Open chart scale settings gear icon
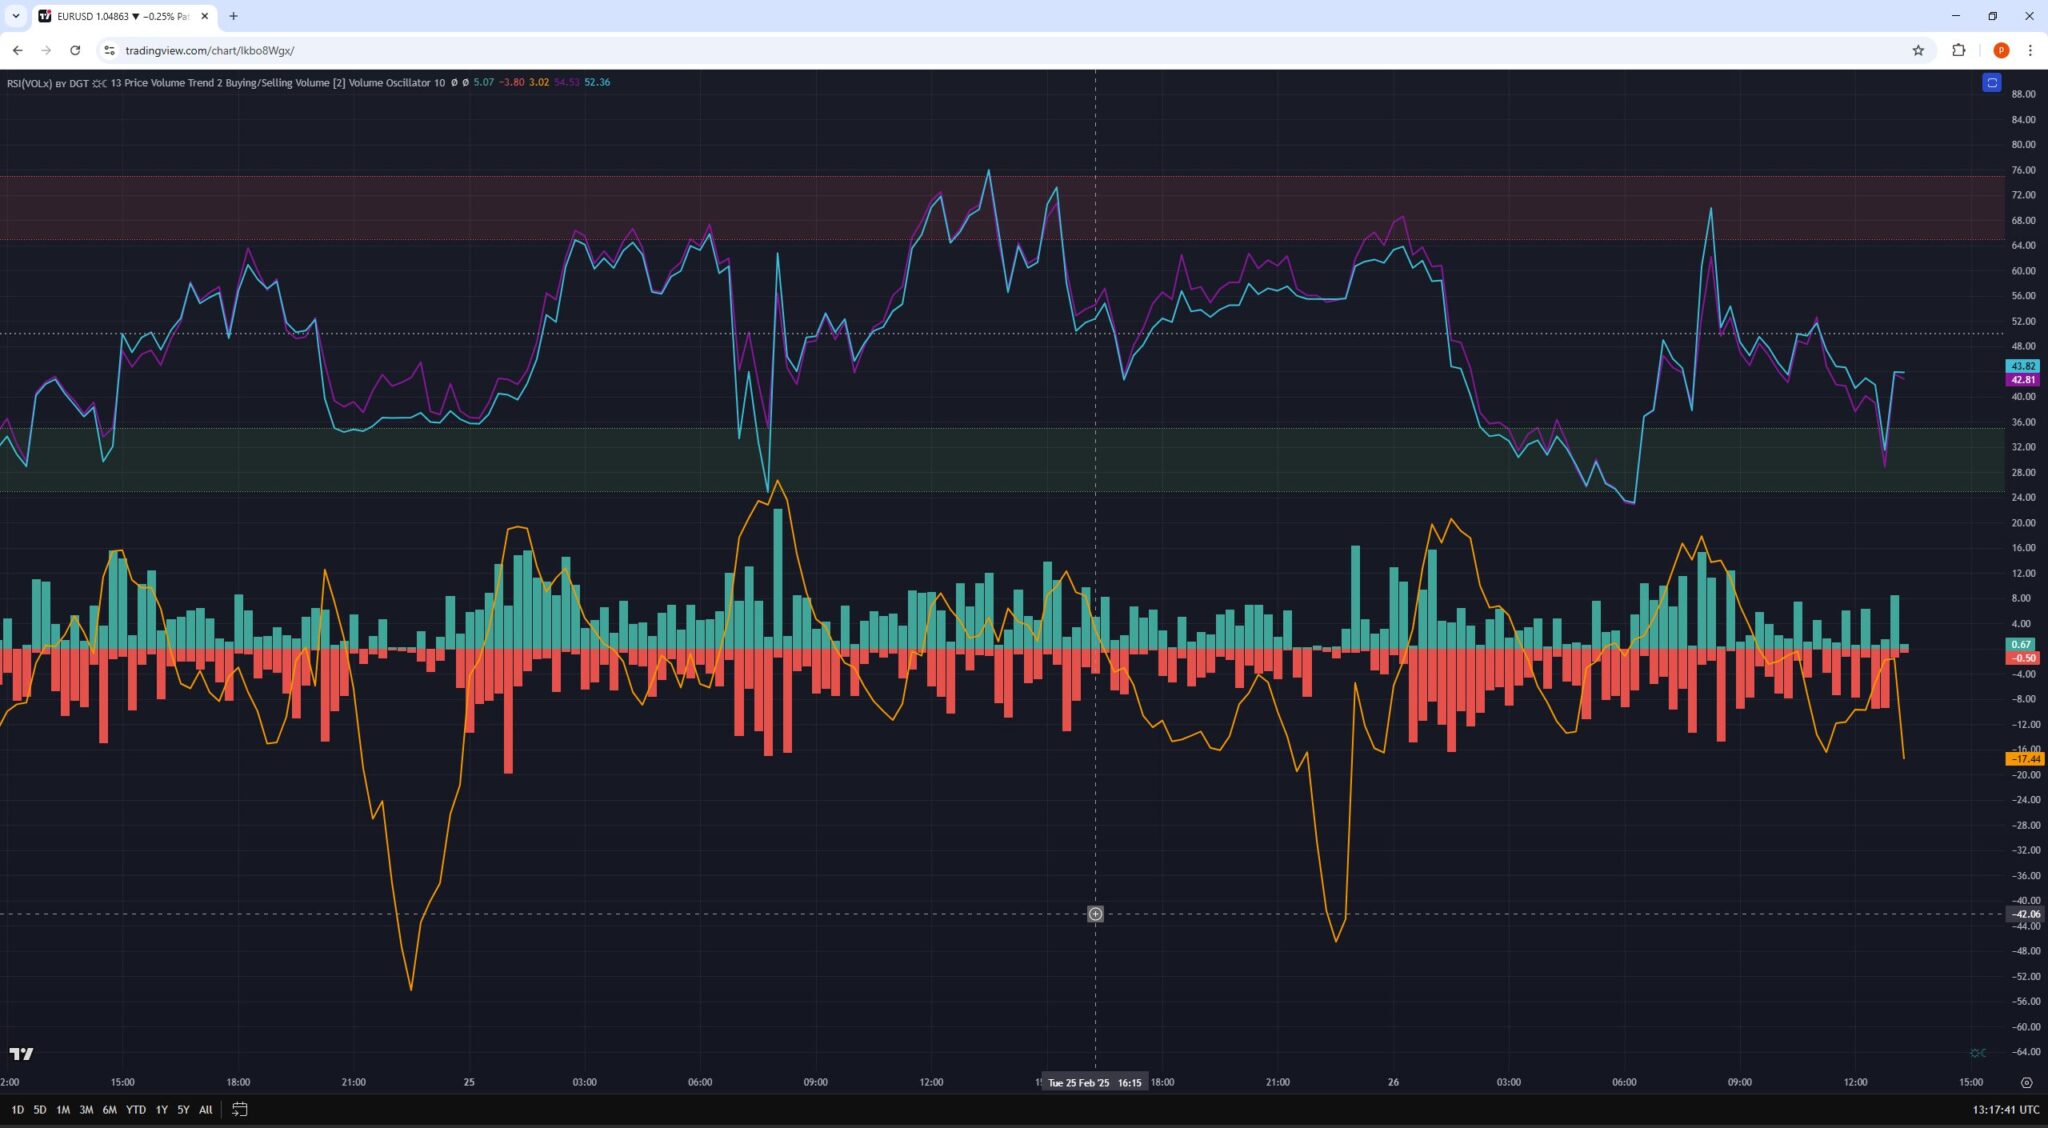Image resolution: width=2048 pixels, height=1128 pixels. pyautogui.click(x=2026, y=1082)
